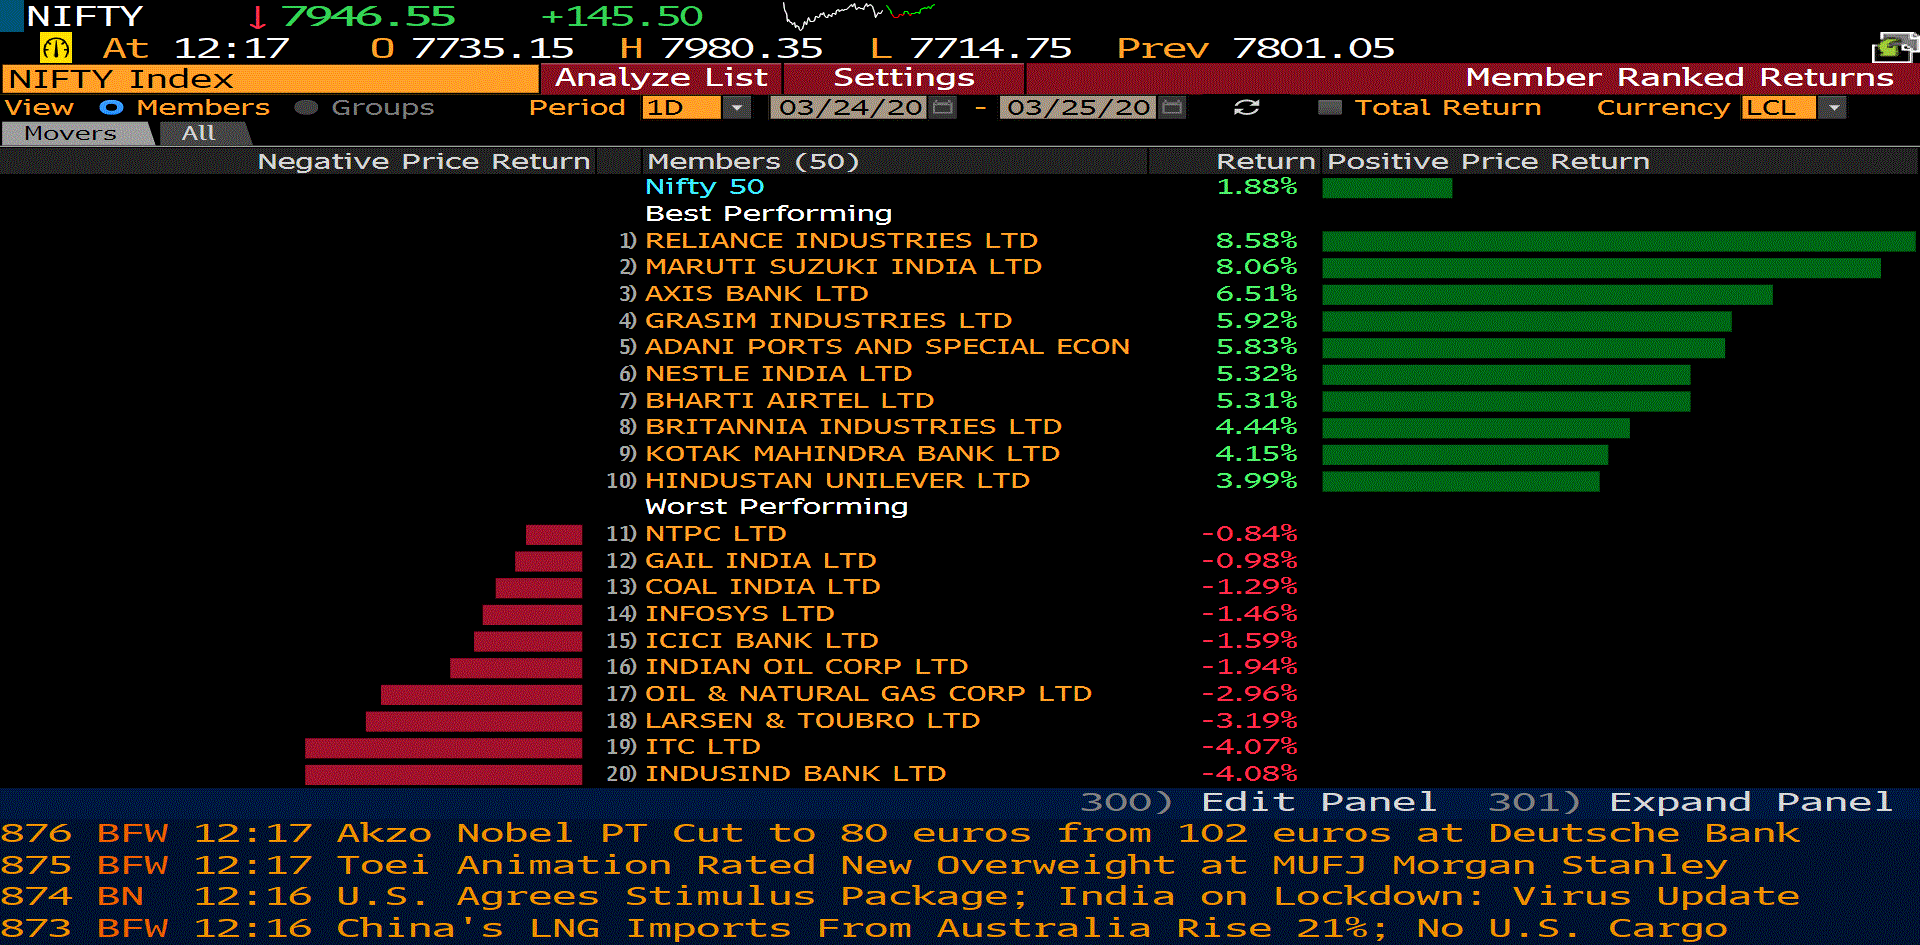Enable the Total Return checkbox
The height and width of the screenshot is (945, 1920).
(1330, 108)
